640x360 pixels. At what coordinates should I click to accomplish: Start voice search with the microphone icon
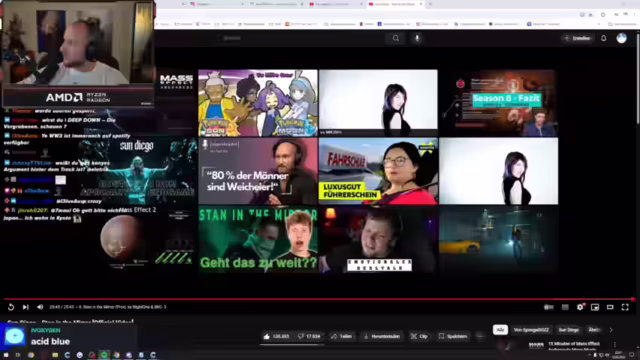(x=417, y=38)
